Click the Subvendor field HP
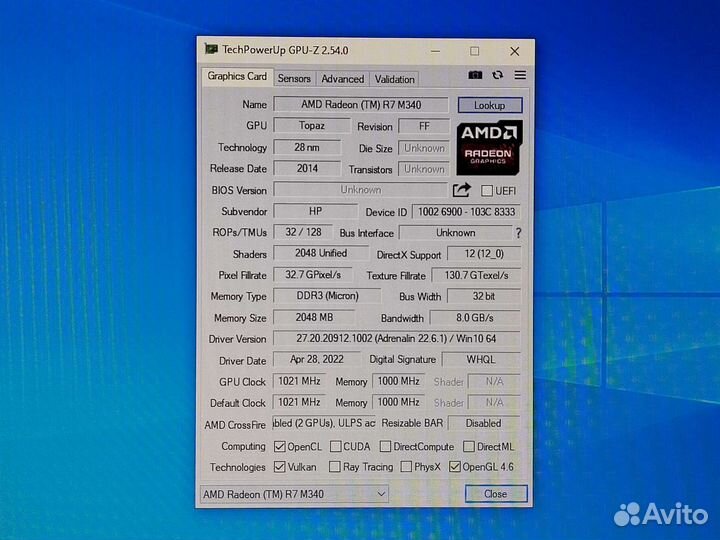This screenshot has height=540, width=720. [x=315, y=211]
